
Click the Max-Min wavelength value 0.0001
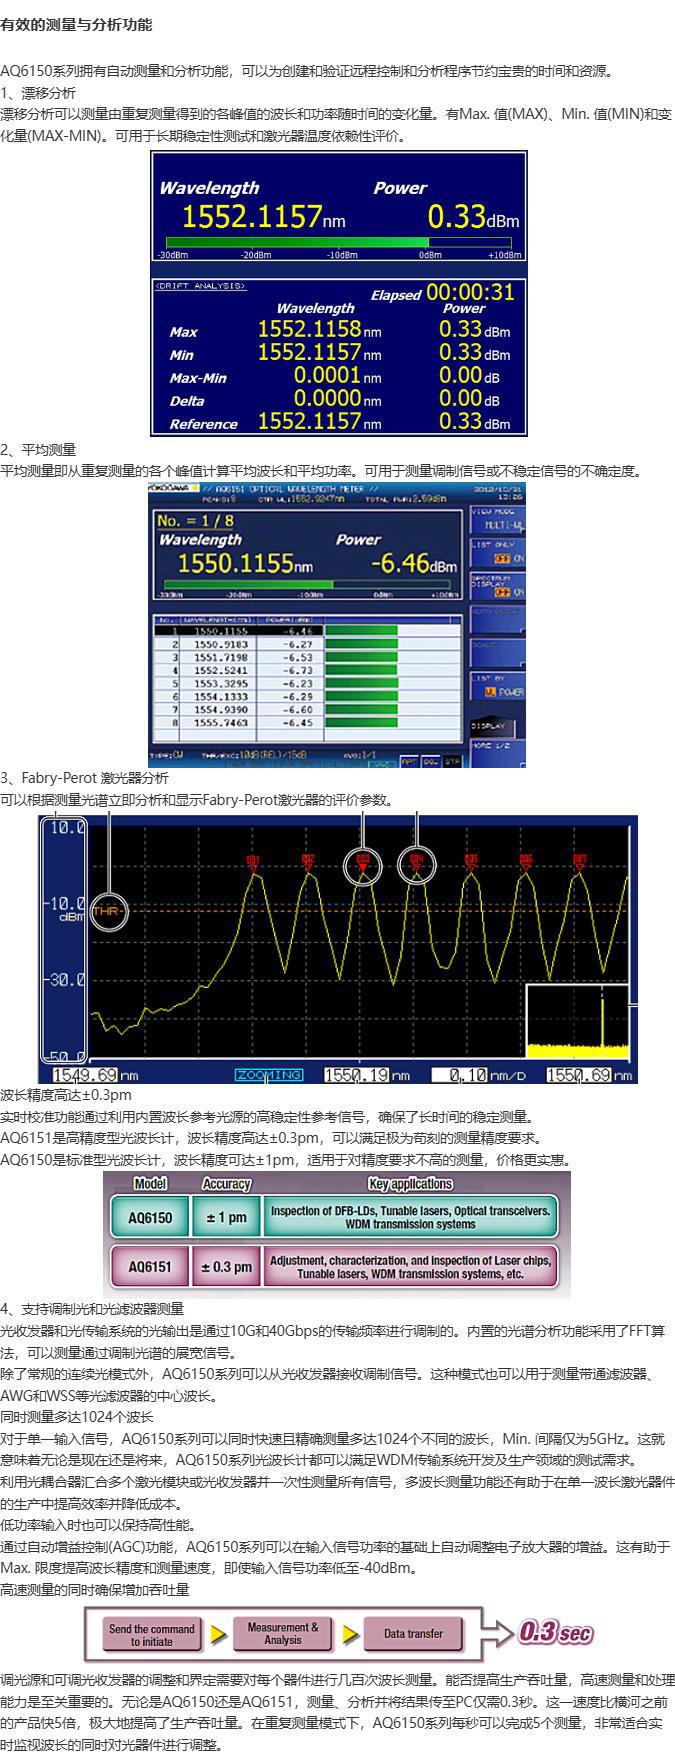tap(337, 376)
